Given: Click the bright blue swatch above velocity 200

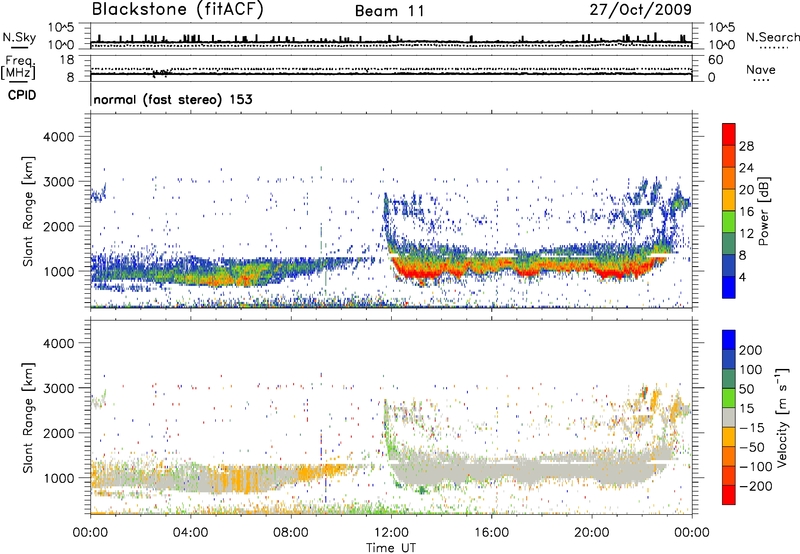Looking at the screenshot, I should [x=729, y=340].
